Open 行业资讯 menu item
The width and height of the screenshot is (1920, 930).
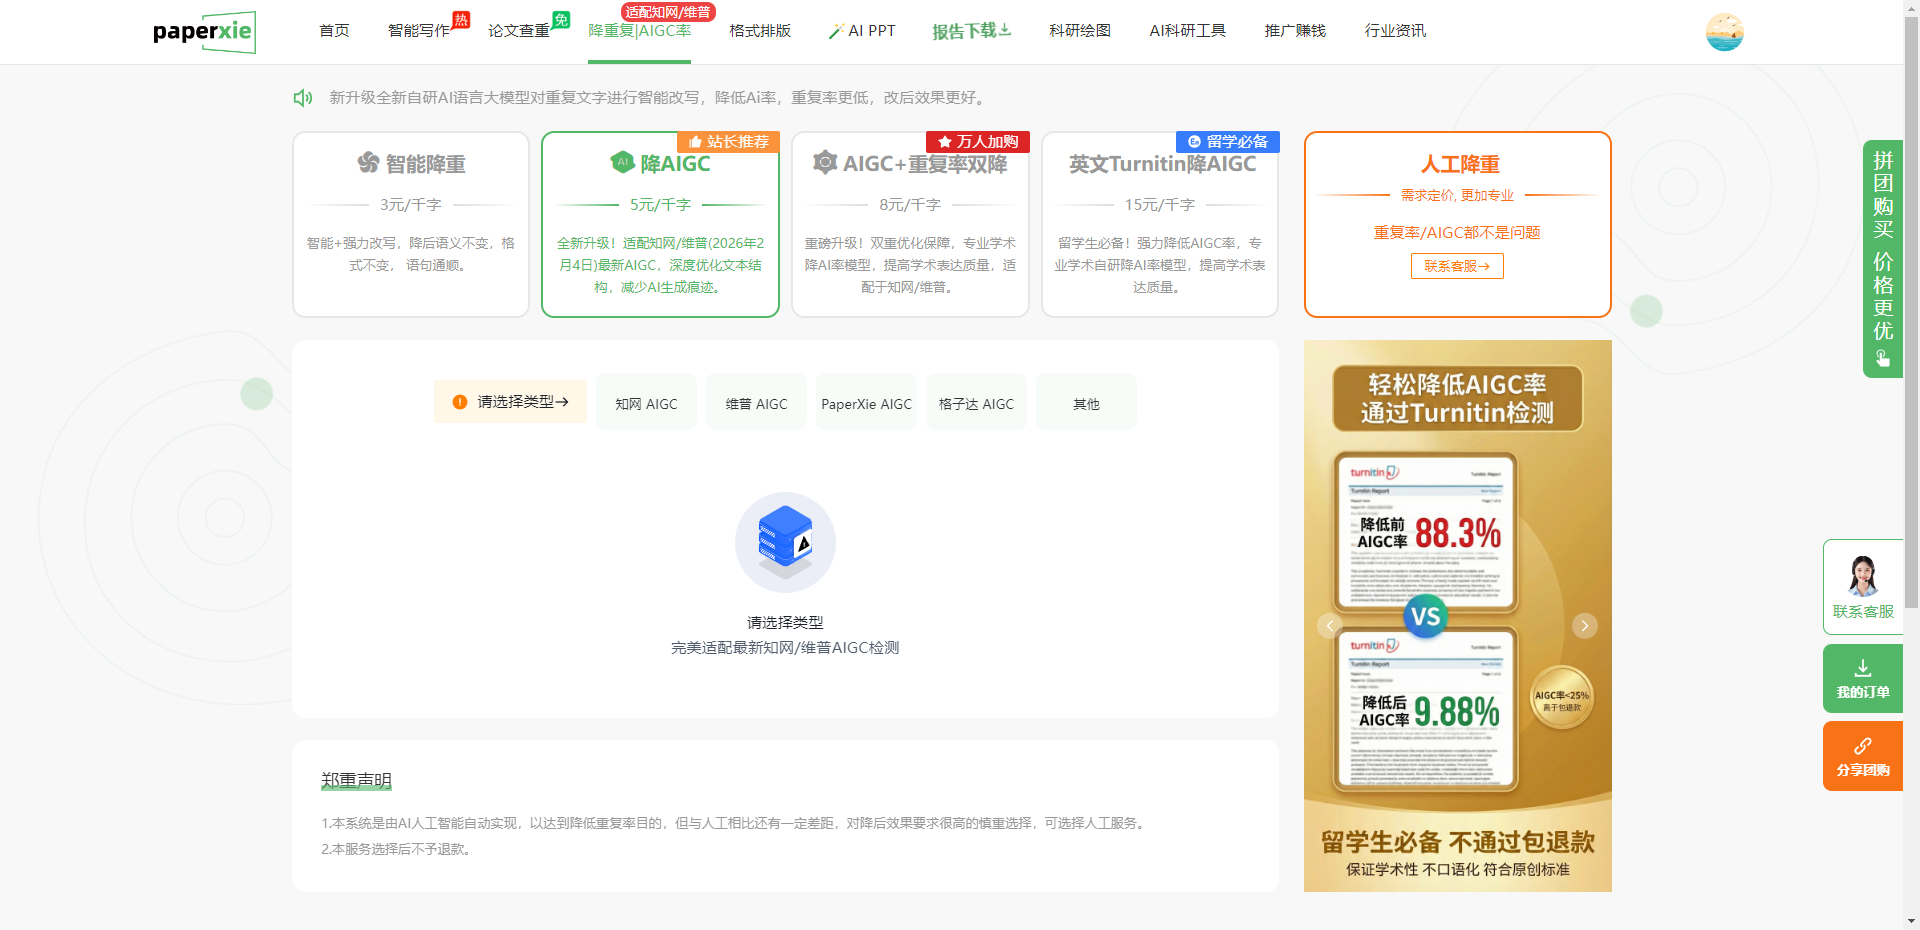pos(1395,31)
